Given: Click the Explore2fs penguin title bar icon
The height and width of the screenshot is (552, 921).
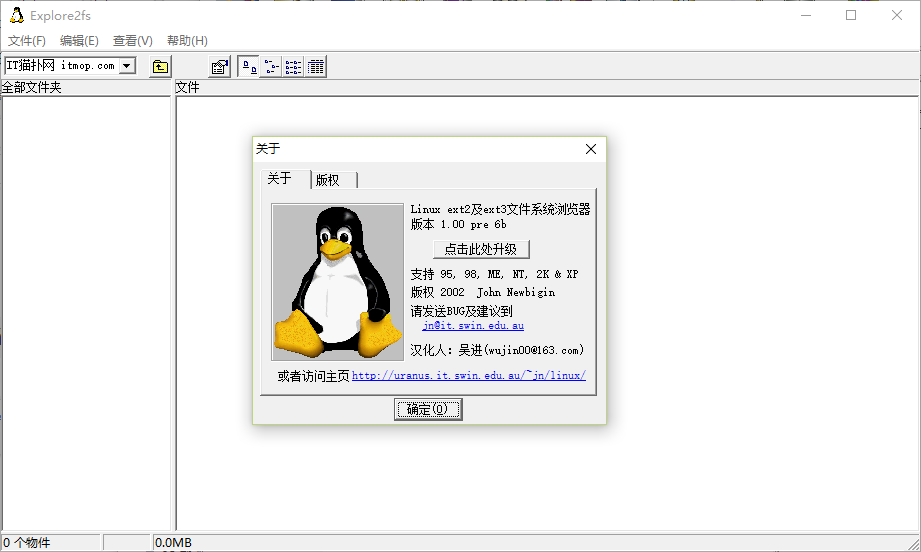Looking at the screenshot, I should coord(16,15).
